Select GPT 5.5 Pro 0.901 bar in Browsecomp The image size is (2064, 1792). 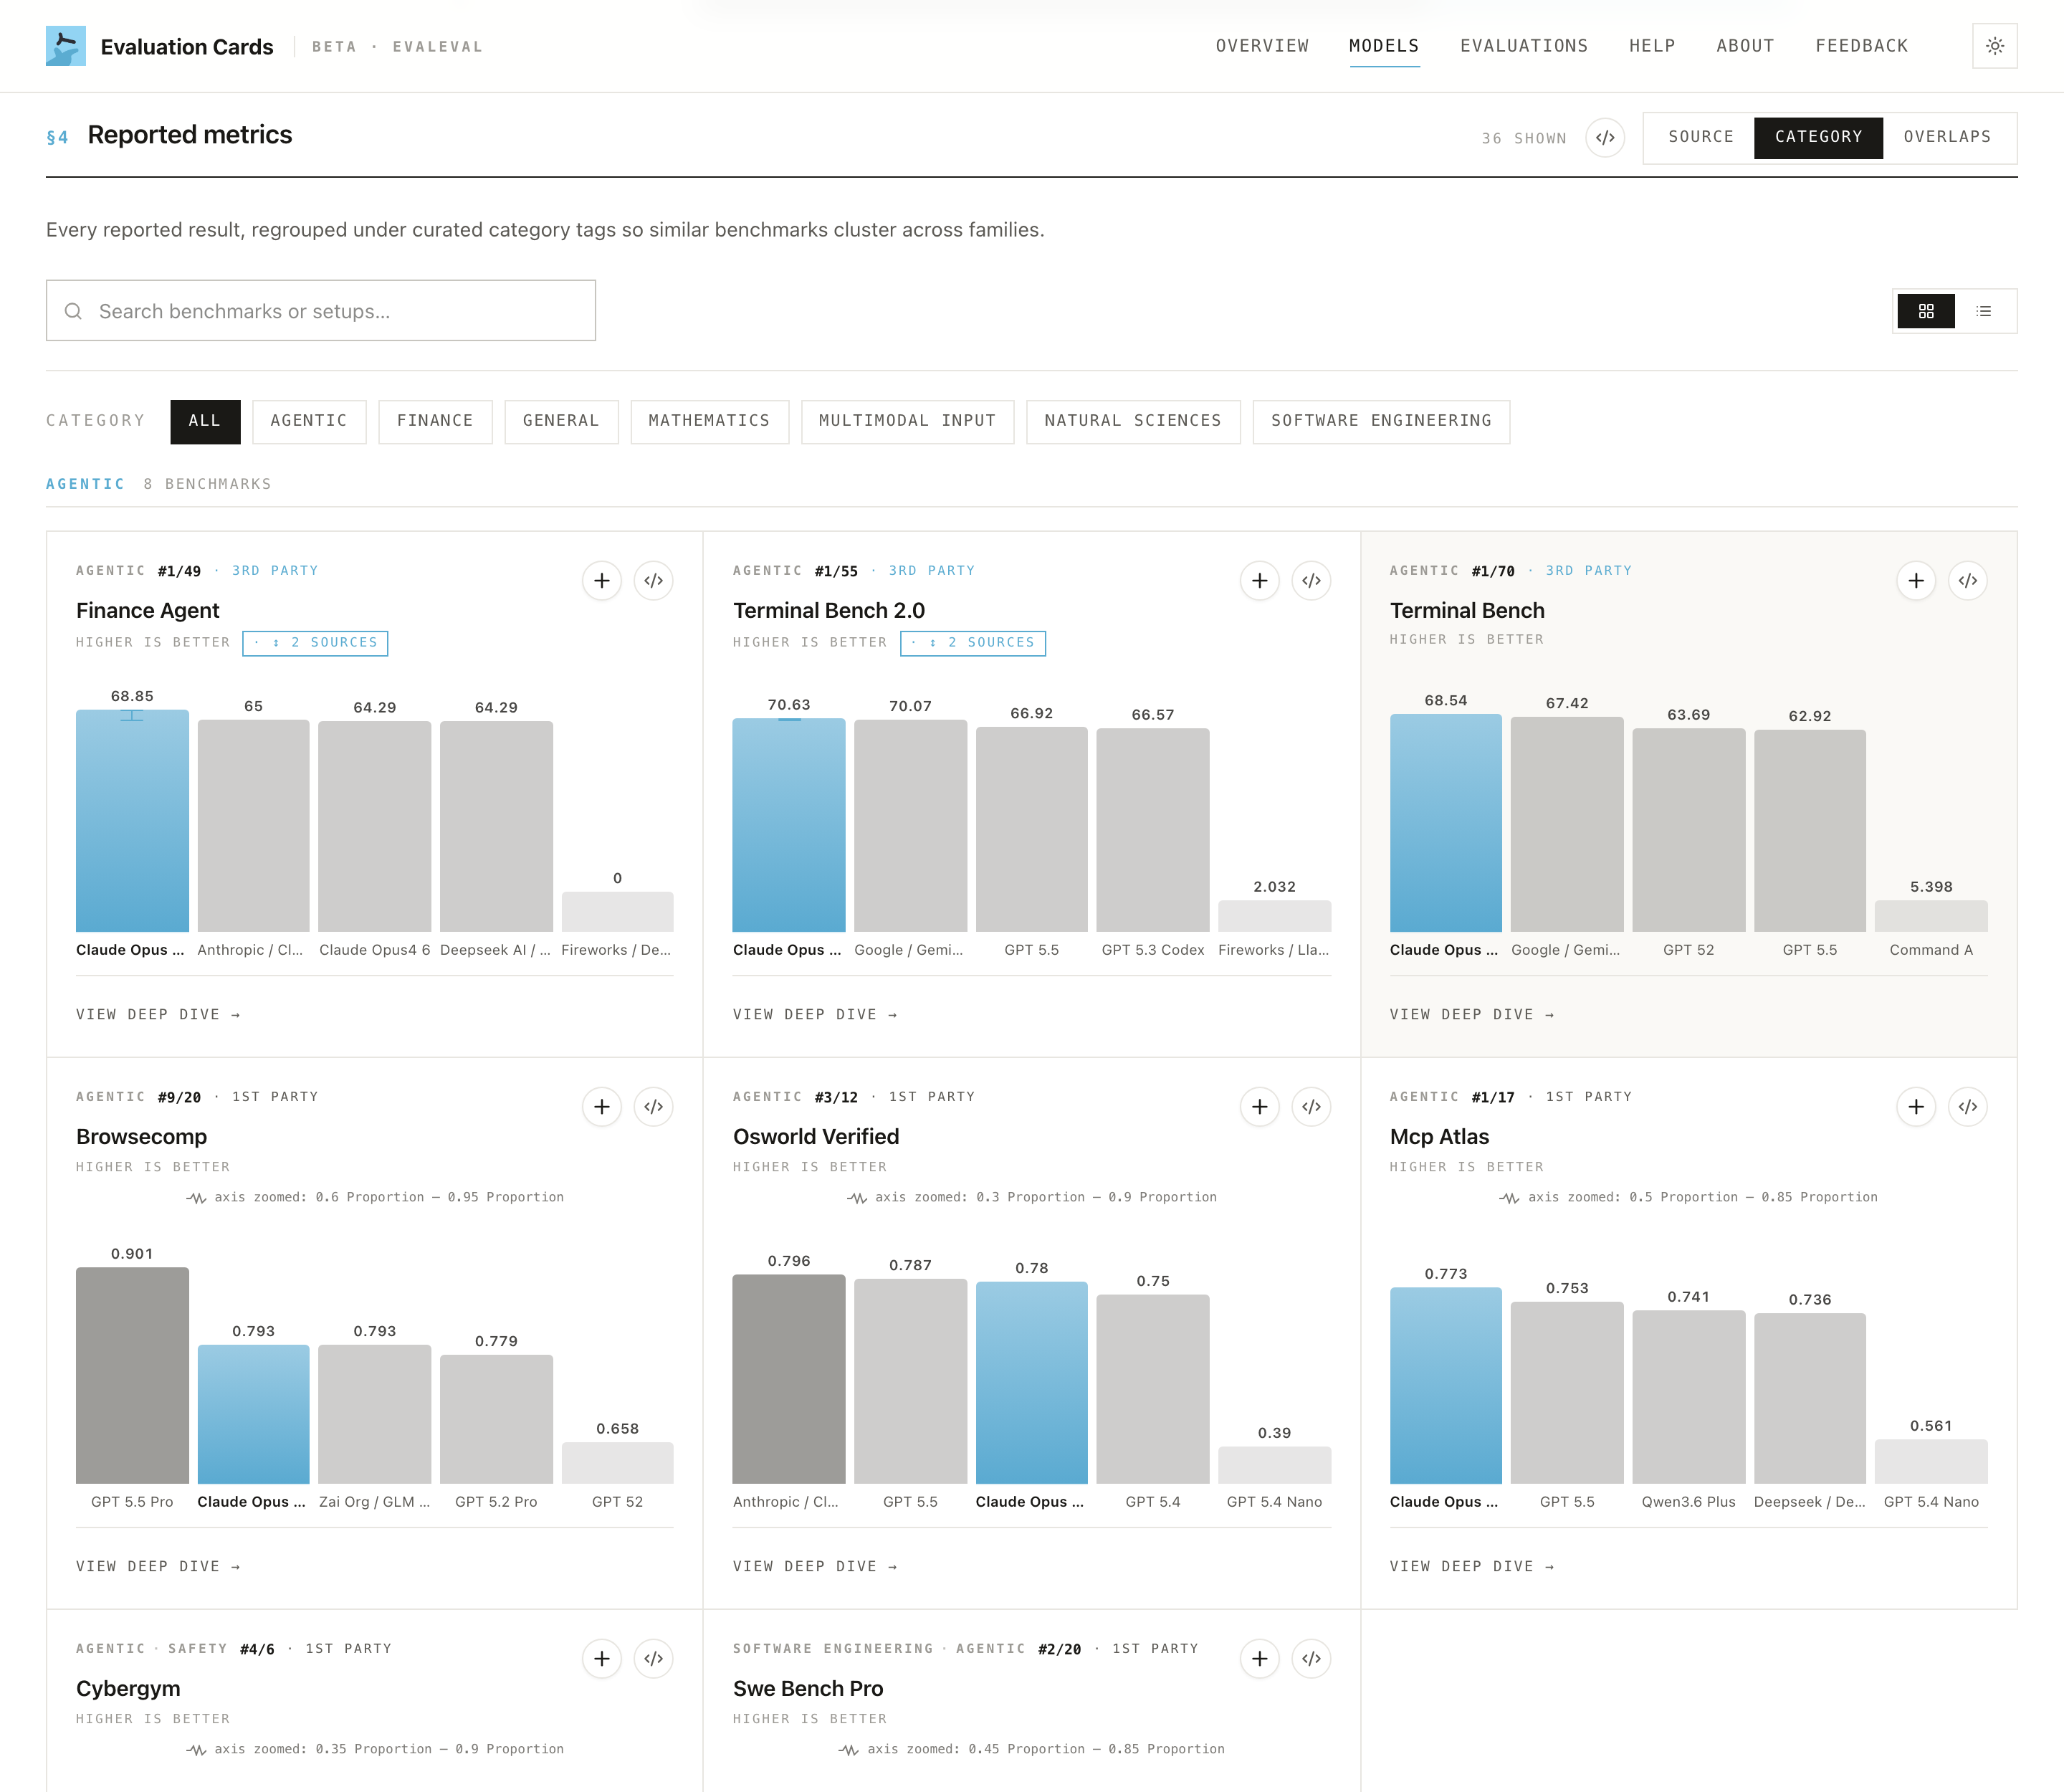pyautogui.click(x=132, y=1375)
